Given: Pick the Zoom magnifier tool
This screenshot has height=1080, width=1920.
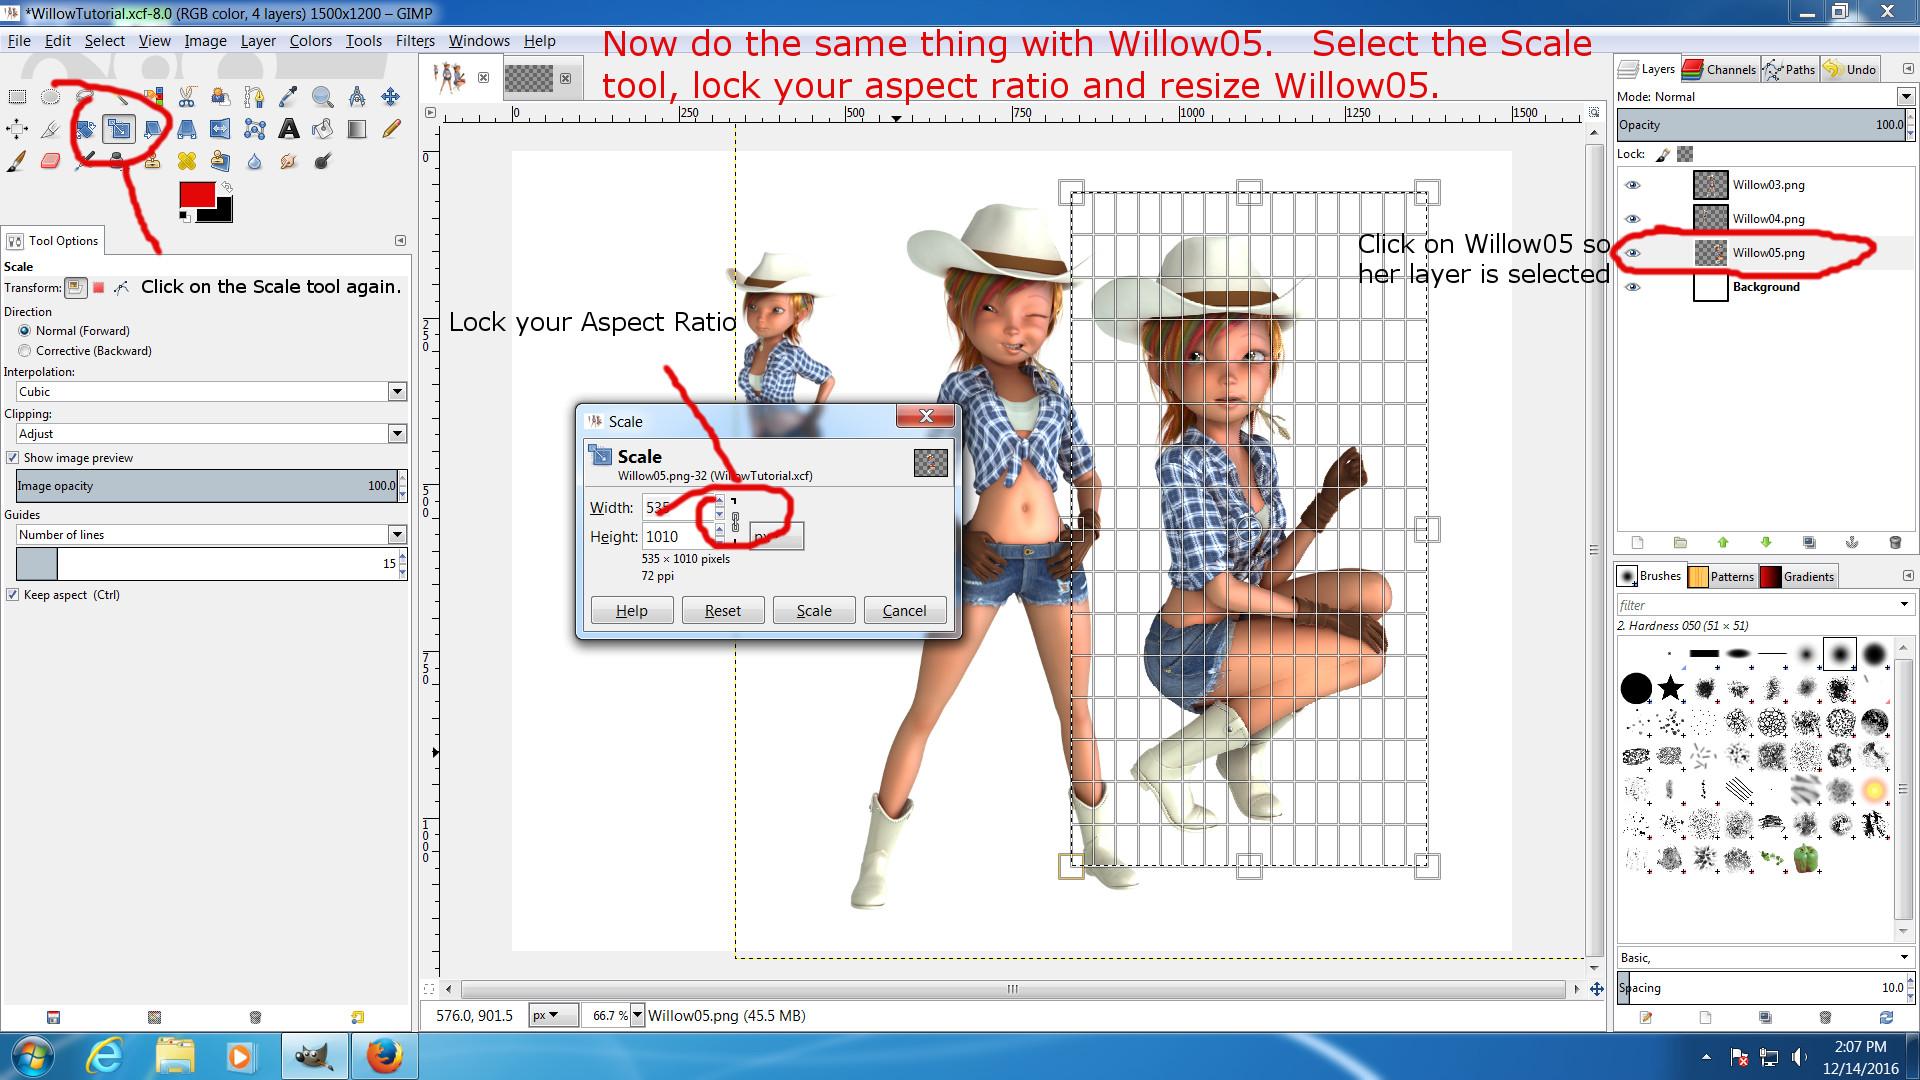Looking at the screenshot, I should pos(322,96).
